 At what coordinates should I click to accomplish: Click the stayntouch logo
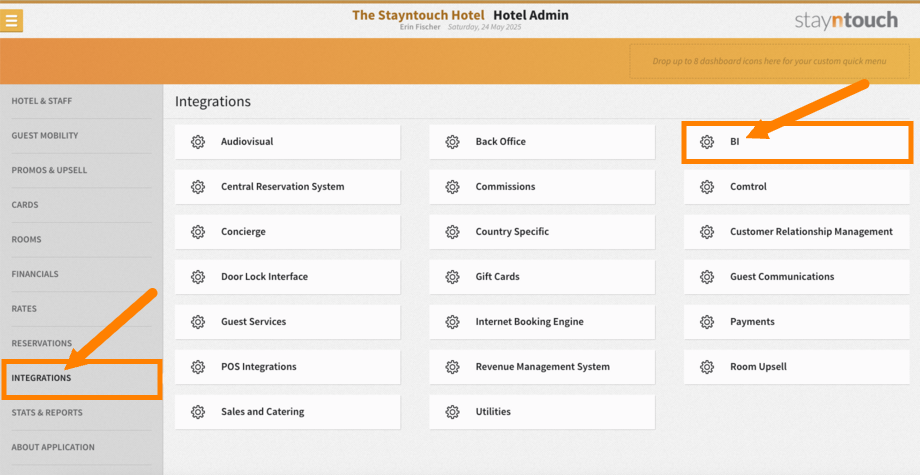coord(846,21)
